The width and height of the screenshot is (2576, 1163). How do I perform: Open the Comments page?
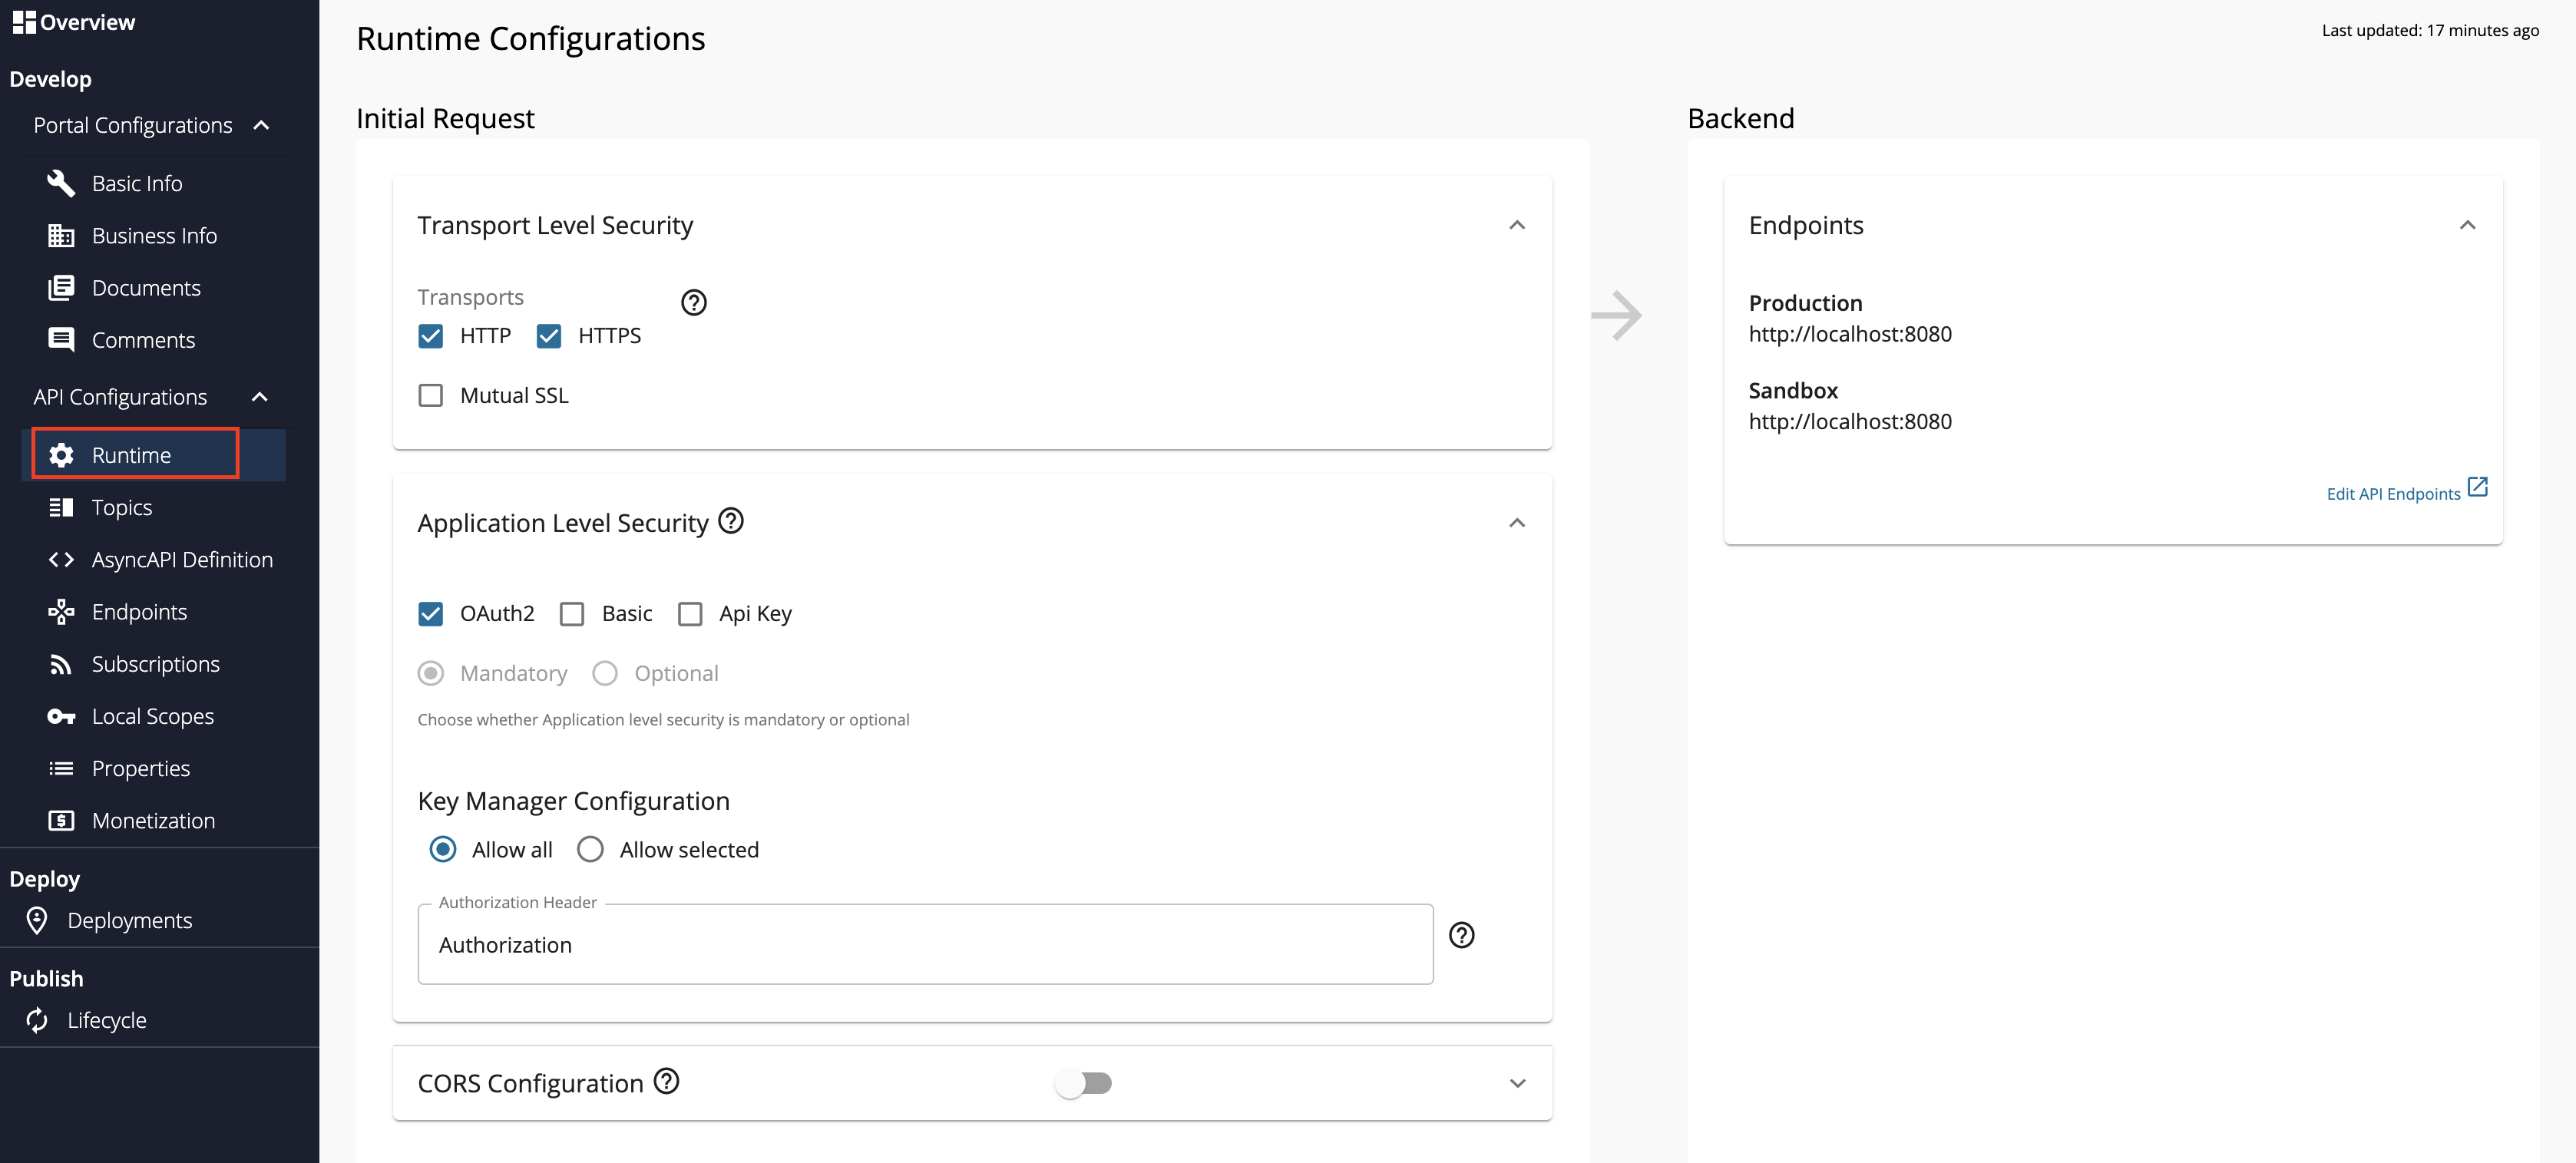pos(142,340)
